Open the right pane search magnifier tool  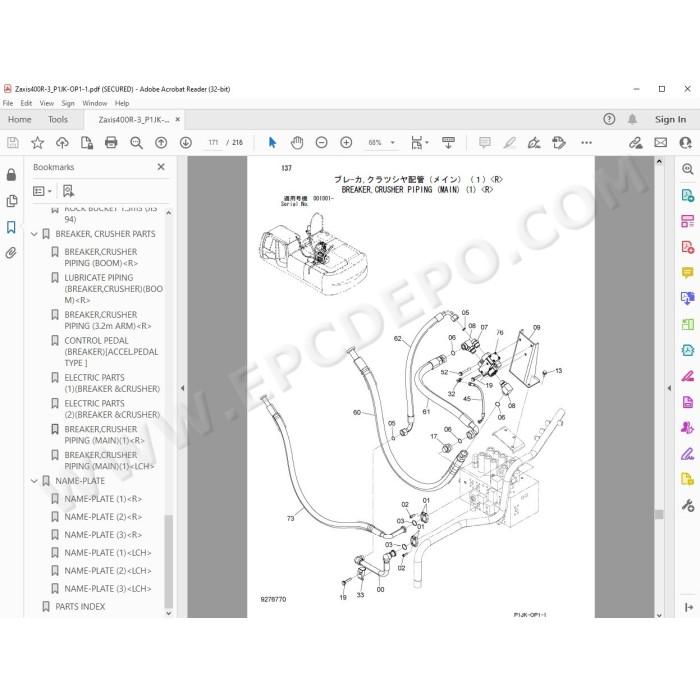click(688, 169)
